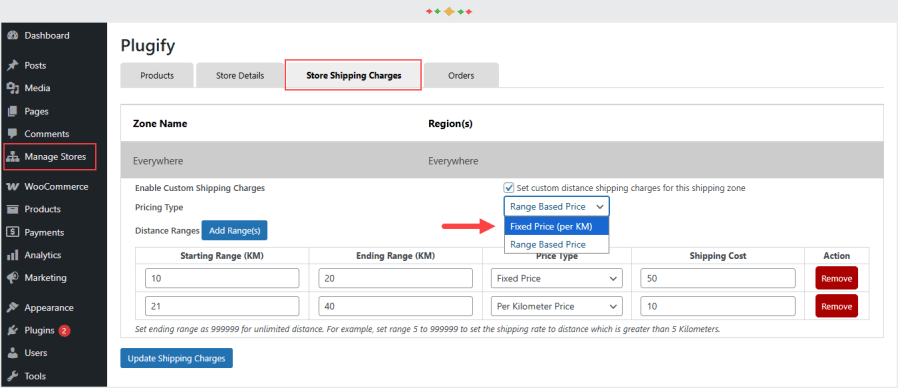The width and height of the screenshot is (898, 388).
Task: Click the Payments dollar icon
Action: [x=13, y=233]
